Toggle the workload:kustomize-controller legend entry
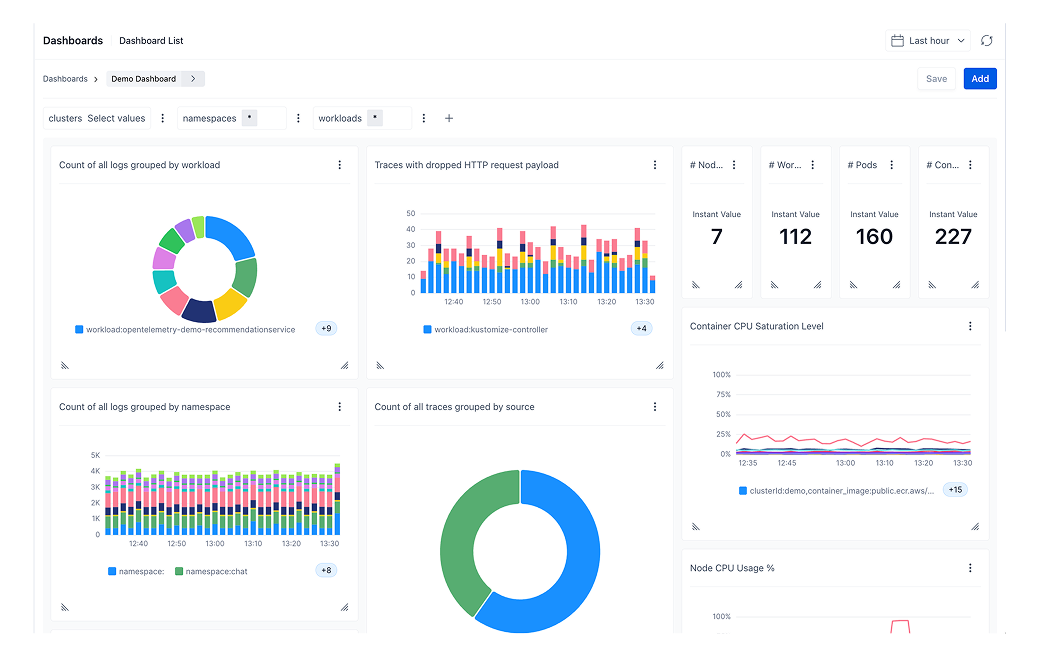Viewport: 1040px width, 657px height. point(486,329)
